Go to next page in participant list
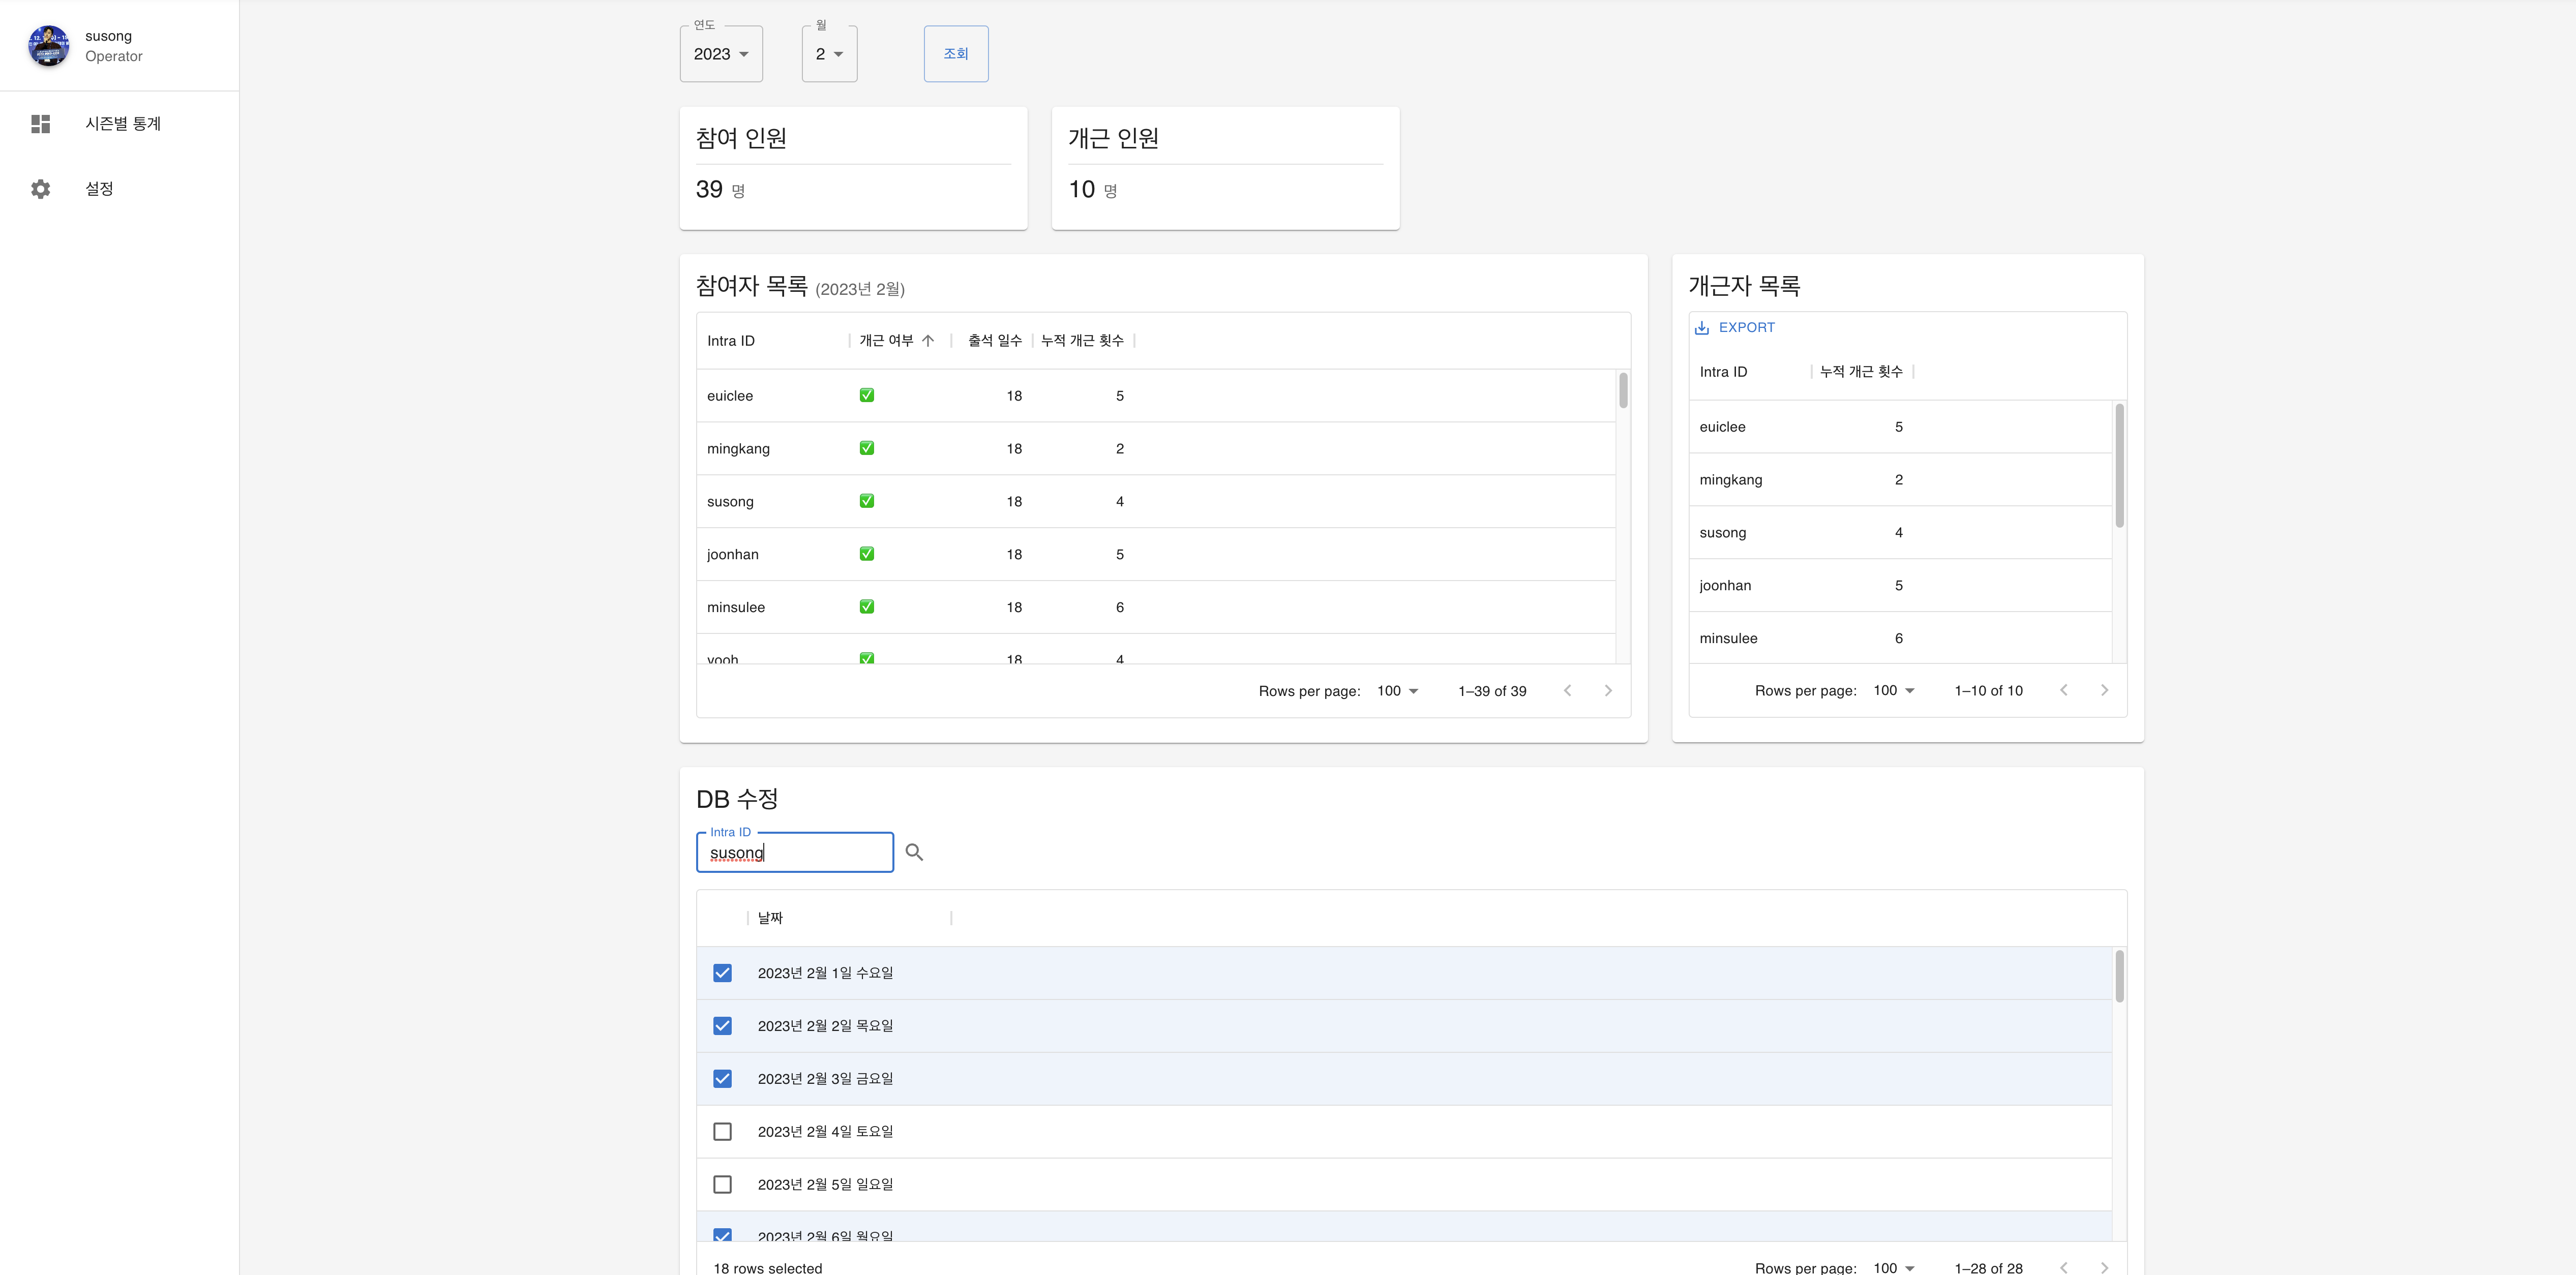 (1608, 691)
